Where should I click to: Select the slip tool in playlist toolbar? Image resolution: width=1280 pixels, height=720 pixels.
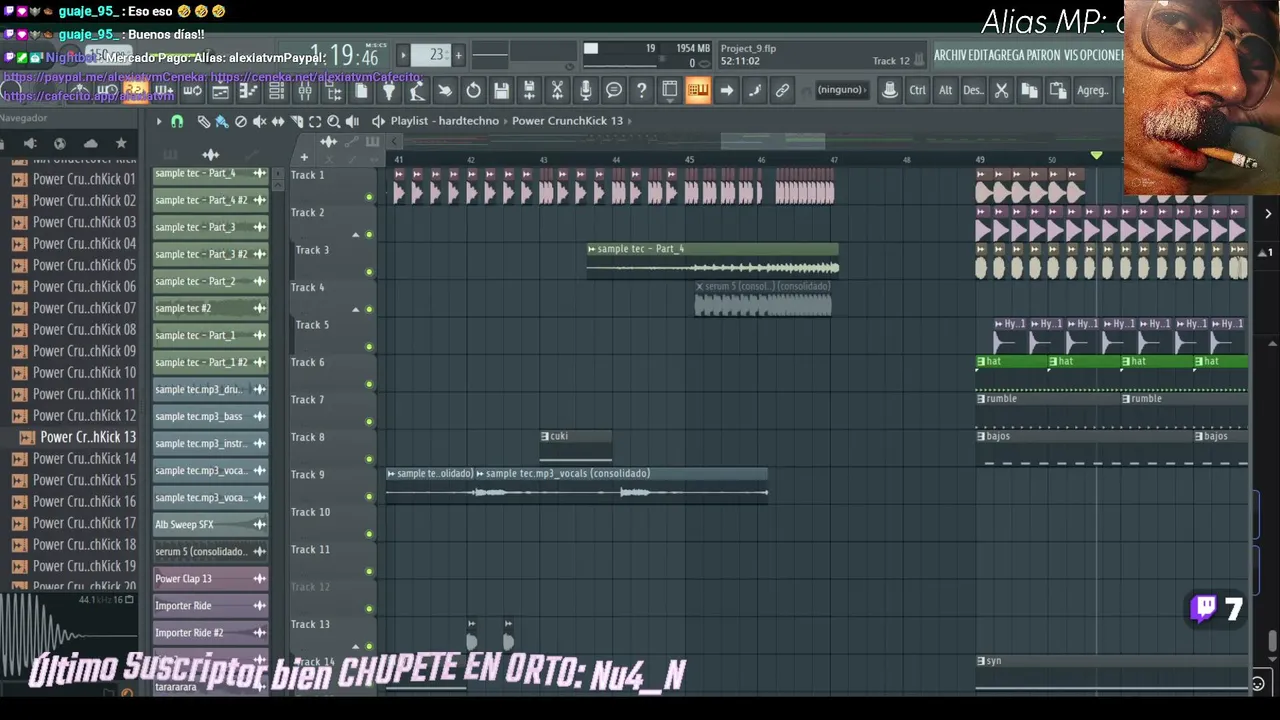[x=278, y=122]
